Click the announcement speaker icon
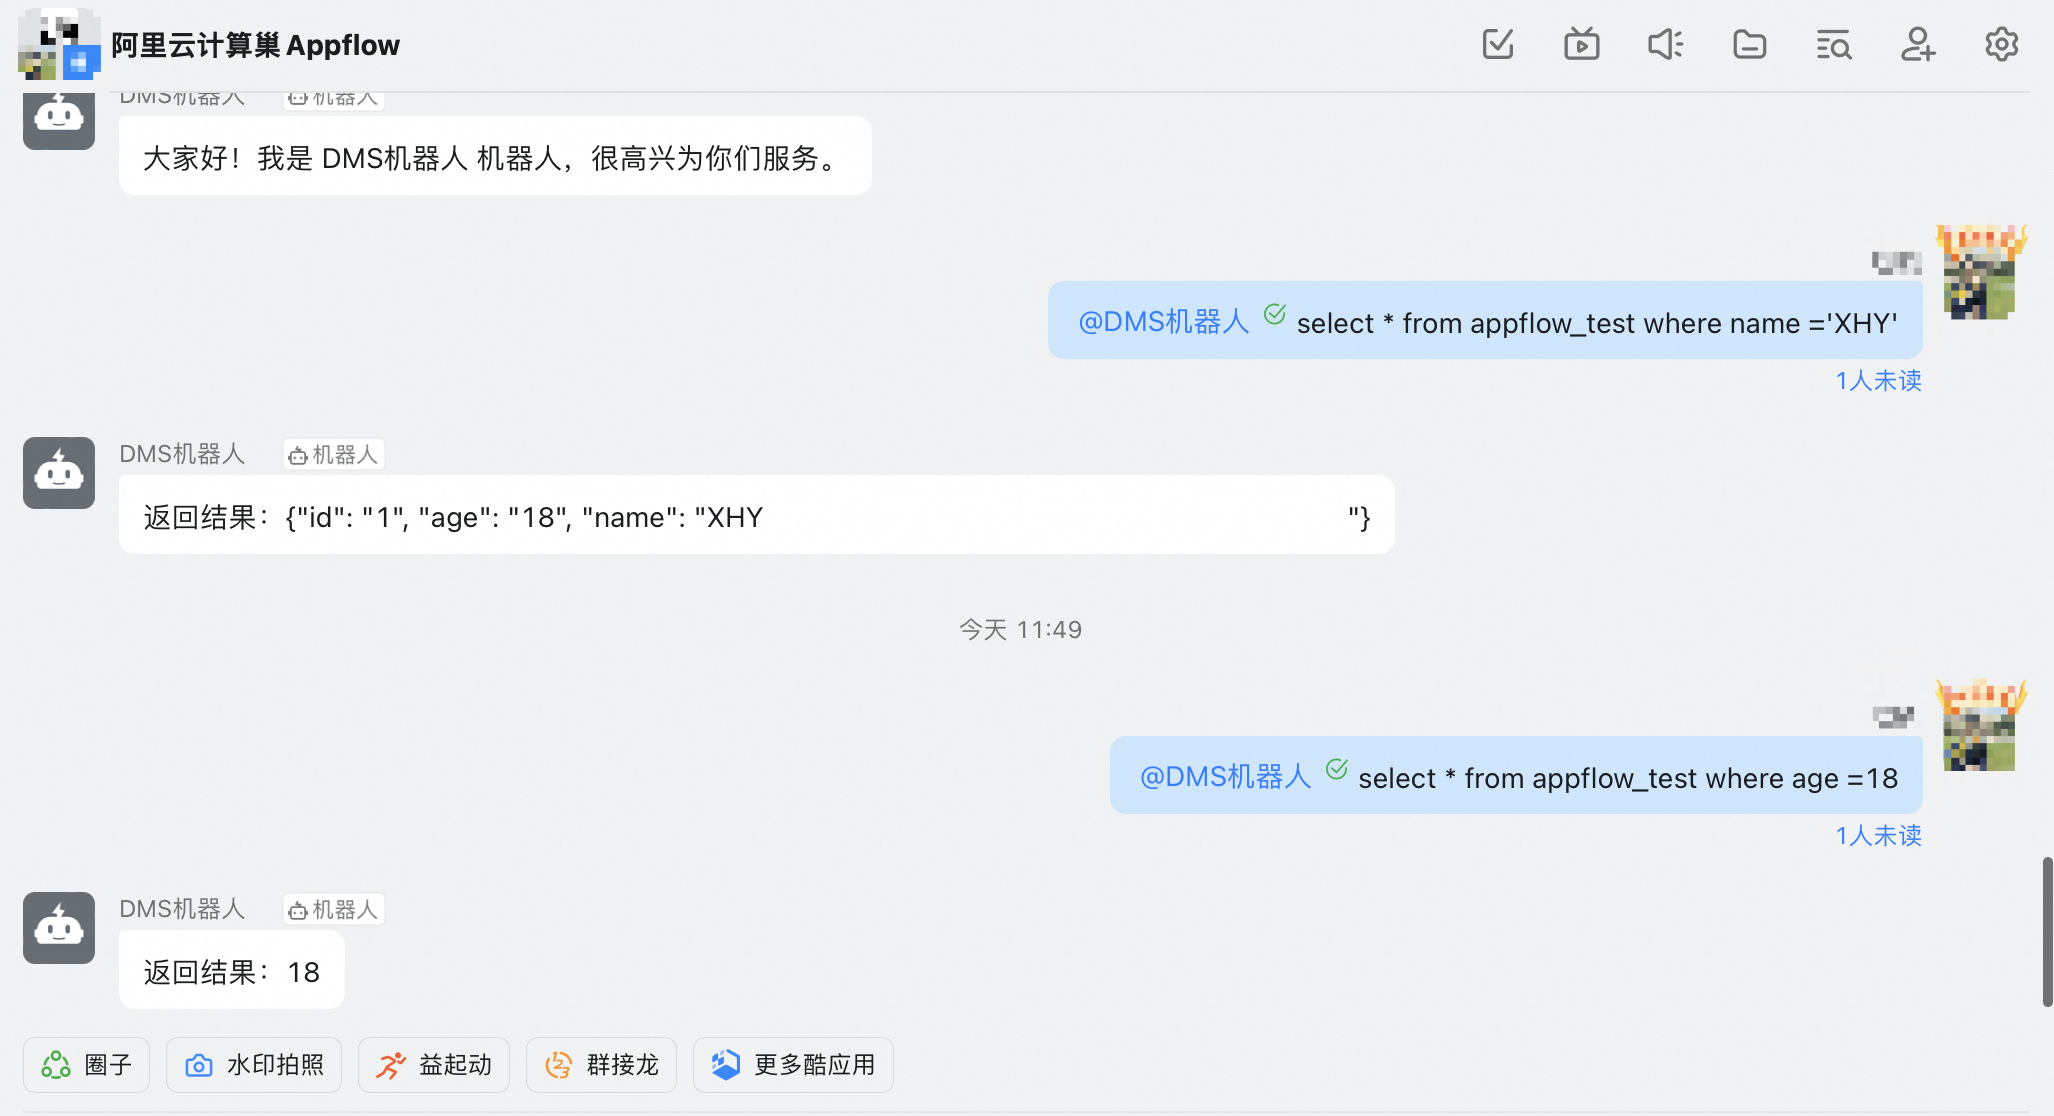Image resolution: width=2054 pixels, height=1116 pixels. [1666, 44]
